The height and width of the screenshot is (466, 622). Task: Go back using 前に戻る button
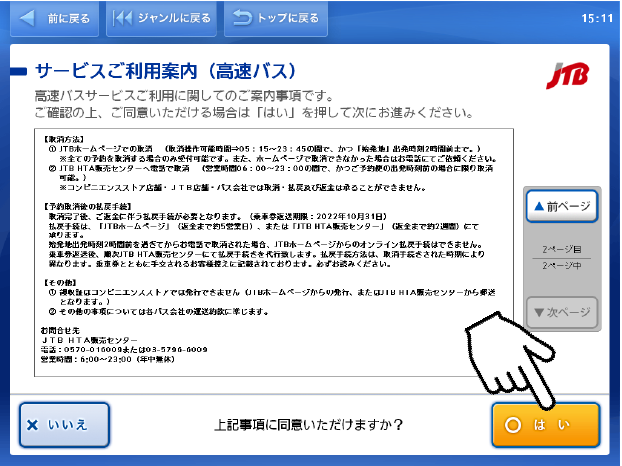tap(54, 19)
